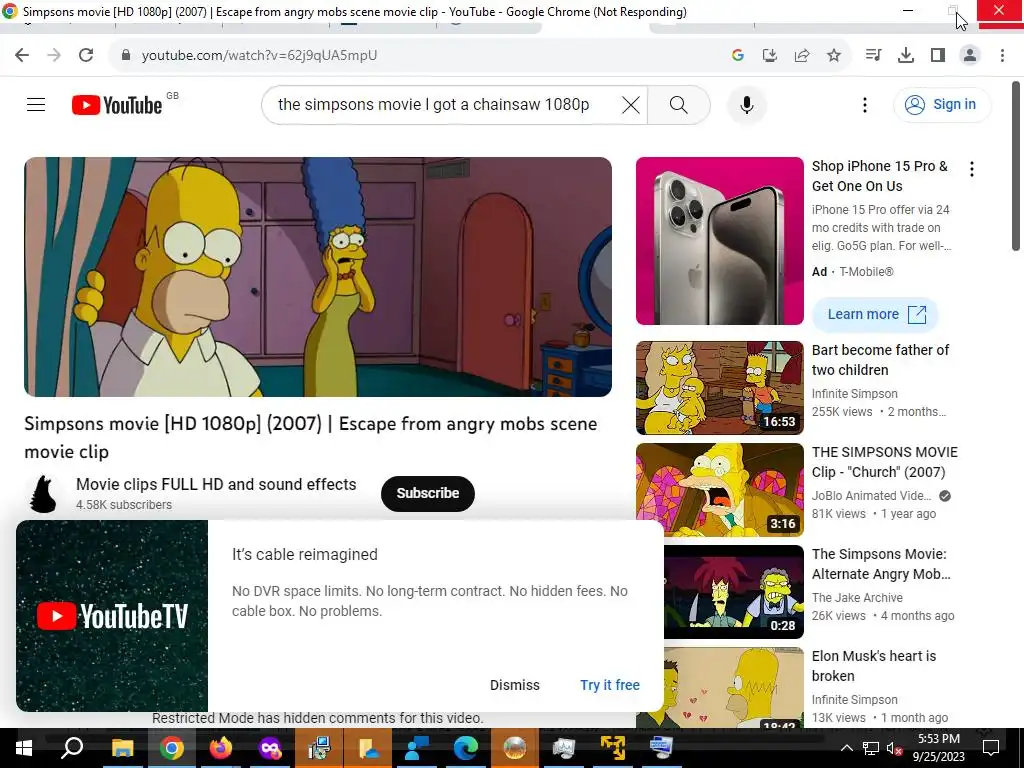Open Windows Start menu
The height and width of the screenshot is (768, 1024).
(24, 748)
